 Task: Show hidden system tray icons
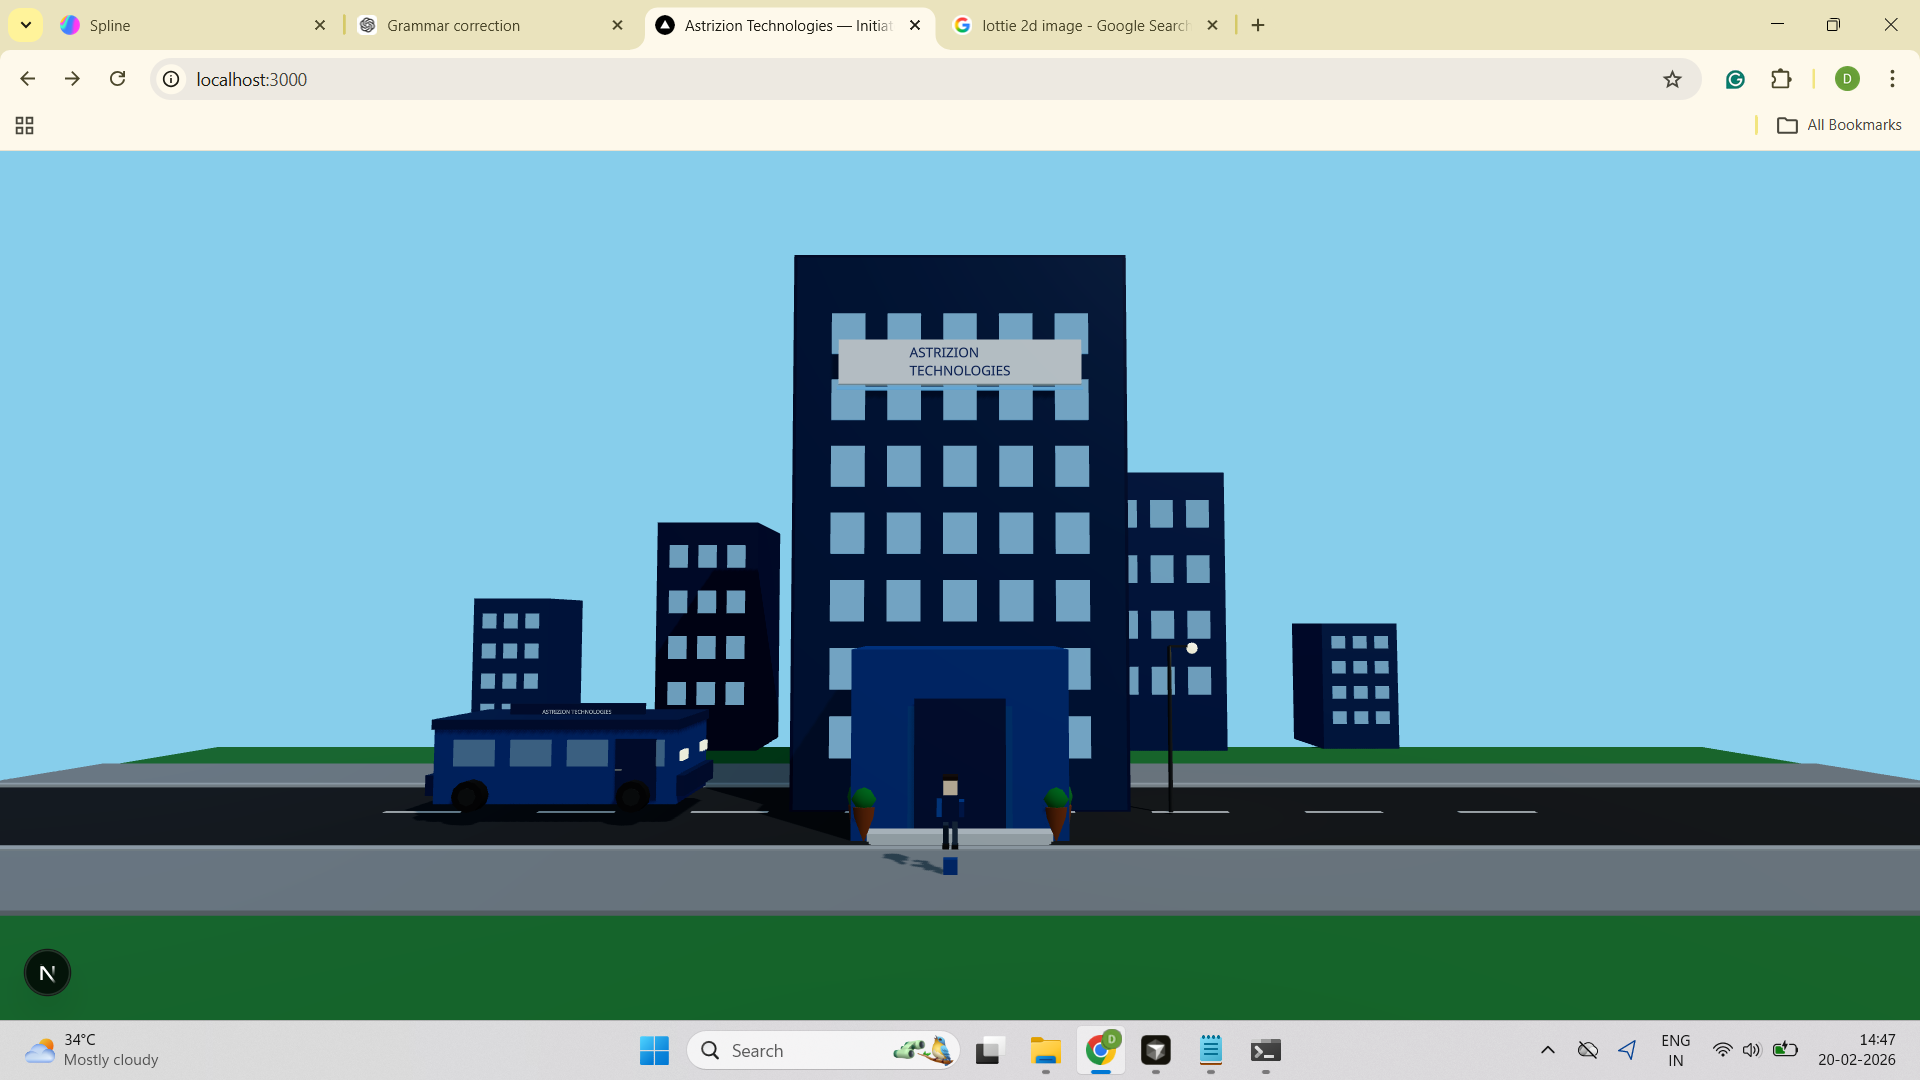[1547, 1050]
